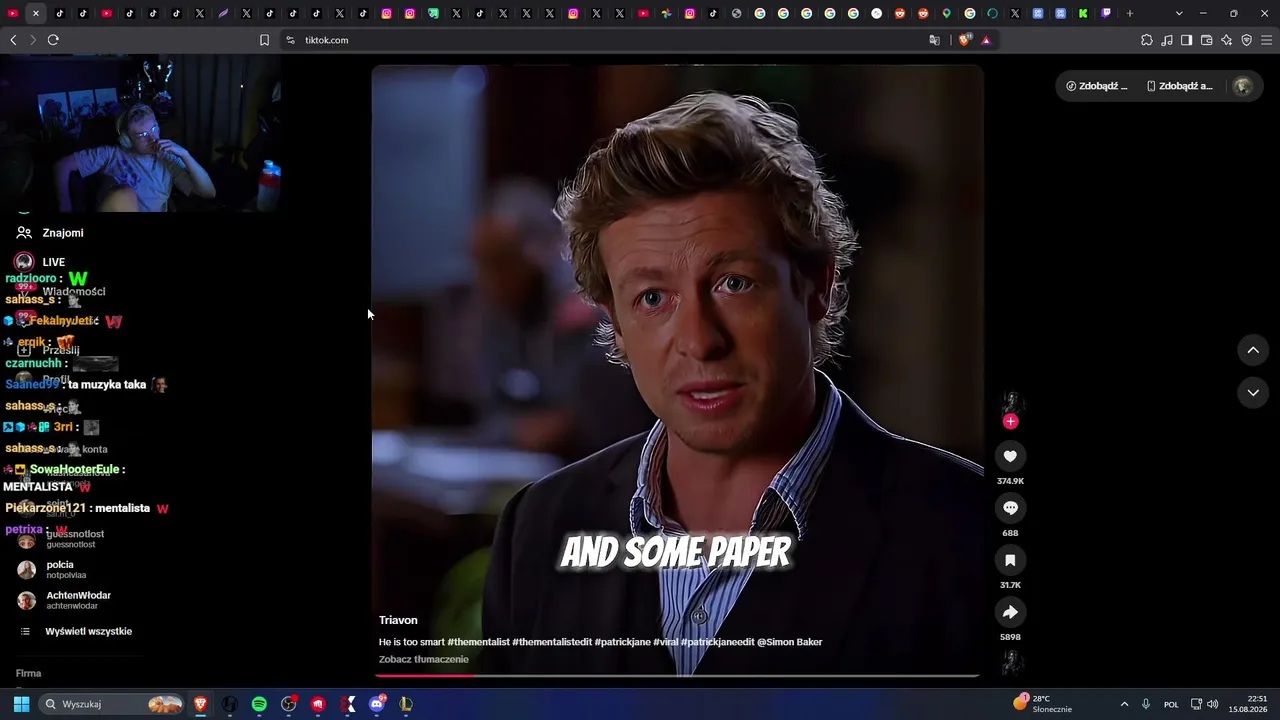Viewport: 1280px width, 720px height.
Task: Open Triavon's profile from the caption
Action: 398,620
